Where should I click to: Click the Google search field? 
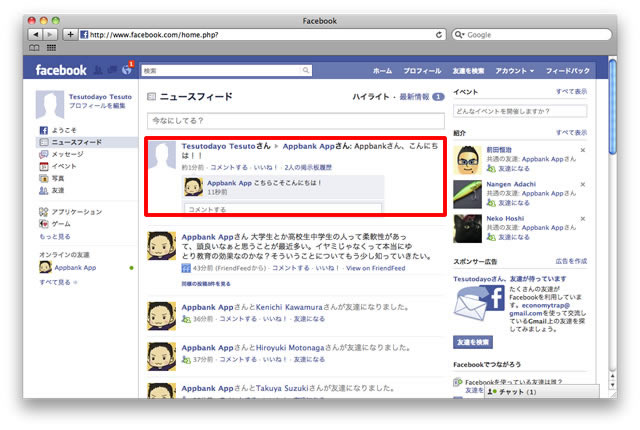pyautogui.click(x=531, y=35)
